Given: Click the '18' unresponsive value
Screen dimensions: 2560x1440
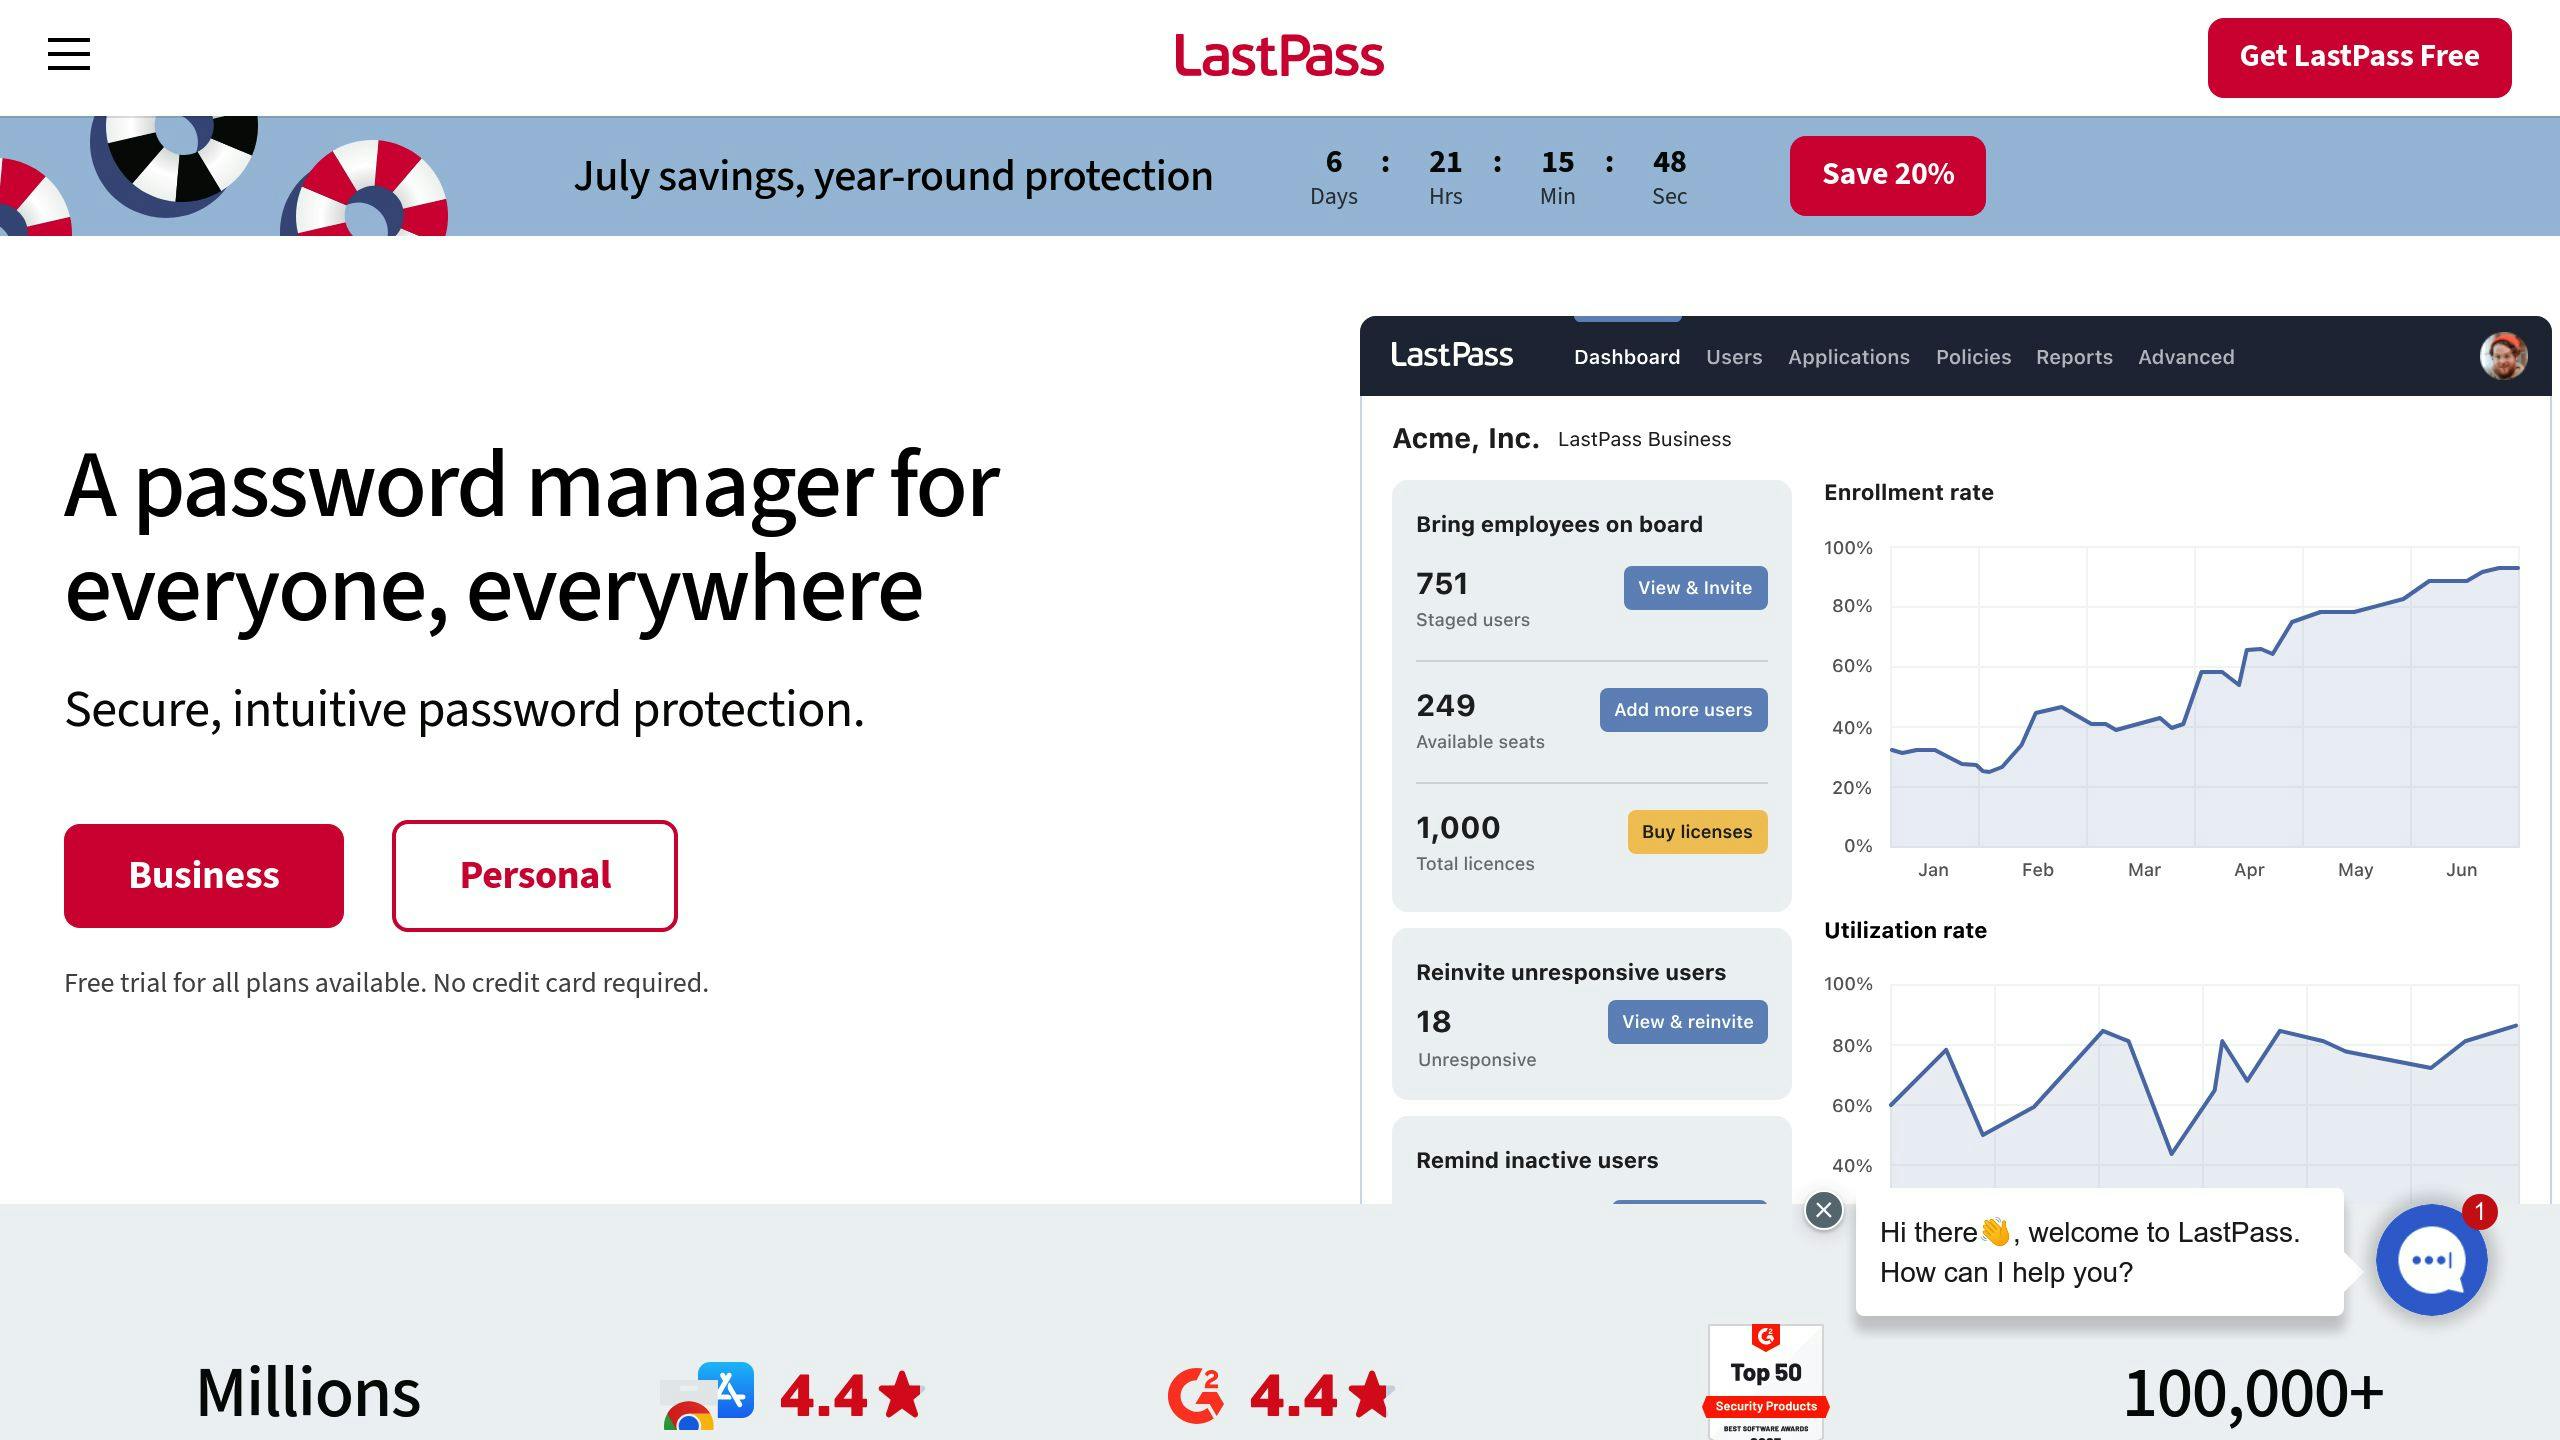Looking at the screenshot, I should tap(1433, 1022).
